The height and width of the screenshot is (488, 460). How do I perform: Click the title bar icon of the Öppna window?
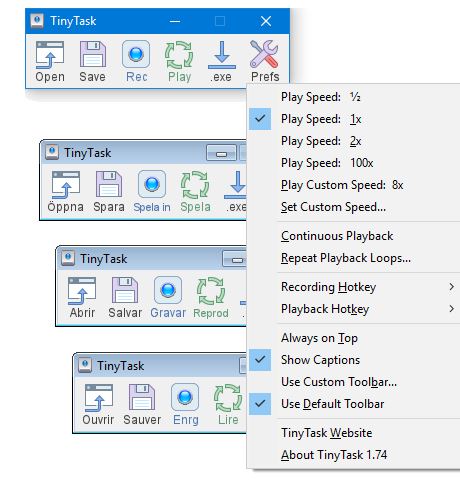52,152
